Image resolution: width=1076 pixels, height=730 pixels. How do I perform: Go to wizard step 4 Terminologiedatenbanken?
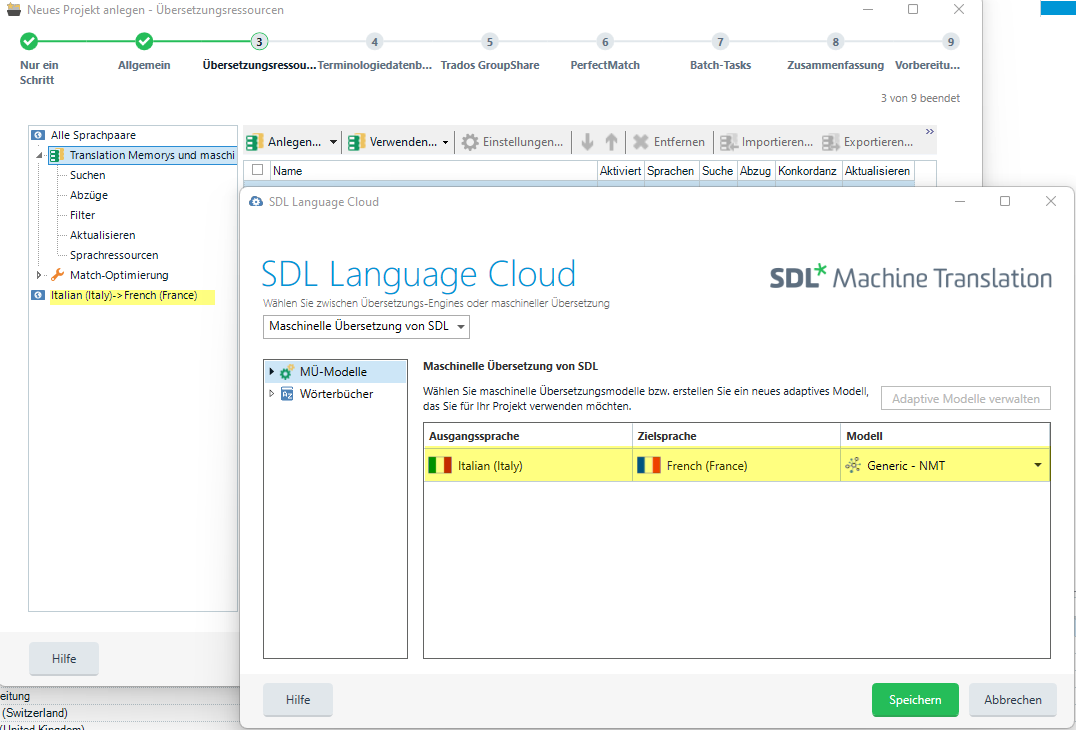(375, 42)
